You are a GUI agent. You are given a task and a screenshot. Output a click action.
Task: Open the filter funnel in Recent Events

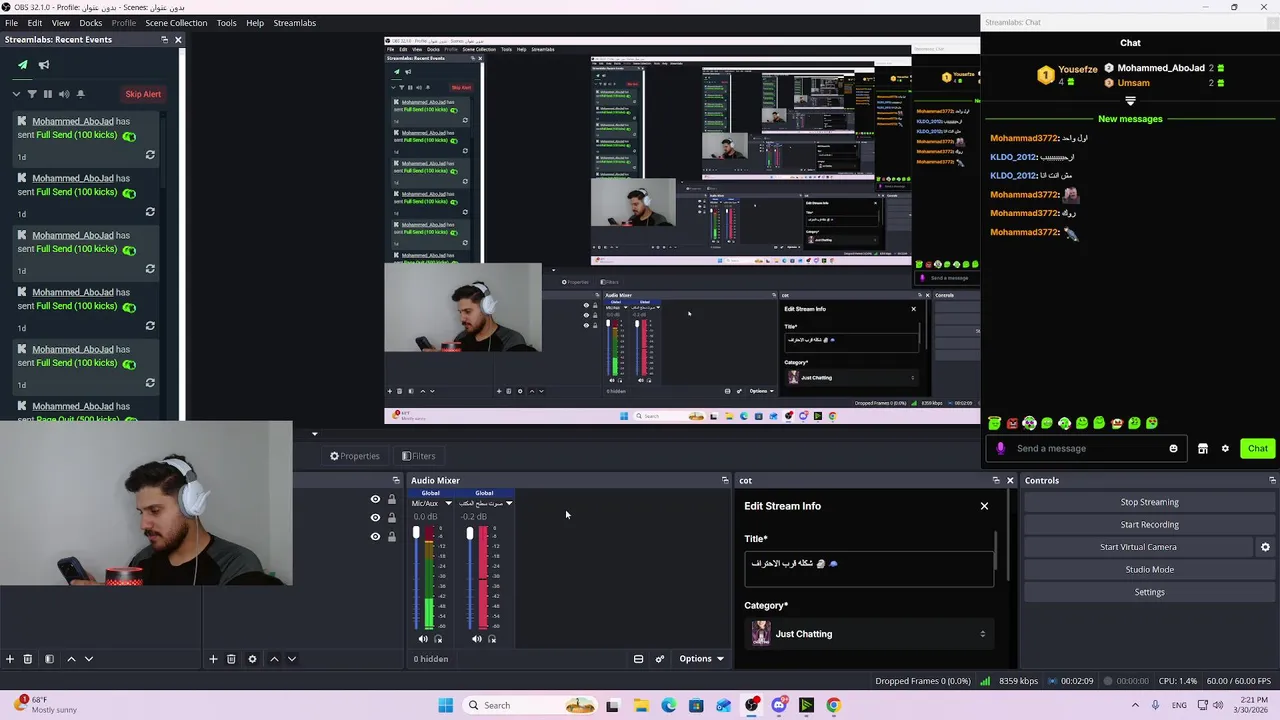click(32, 94)
